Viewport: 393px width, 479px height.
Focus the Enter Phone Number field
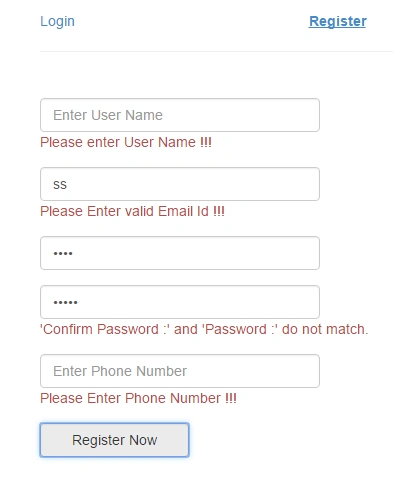click(x=180, y=371)
